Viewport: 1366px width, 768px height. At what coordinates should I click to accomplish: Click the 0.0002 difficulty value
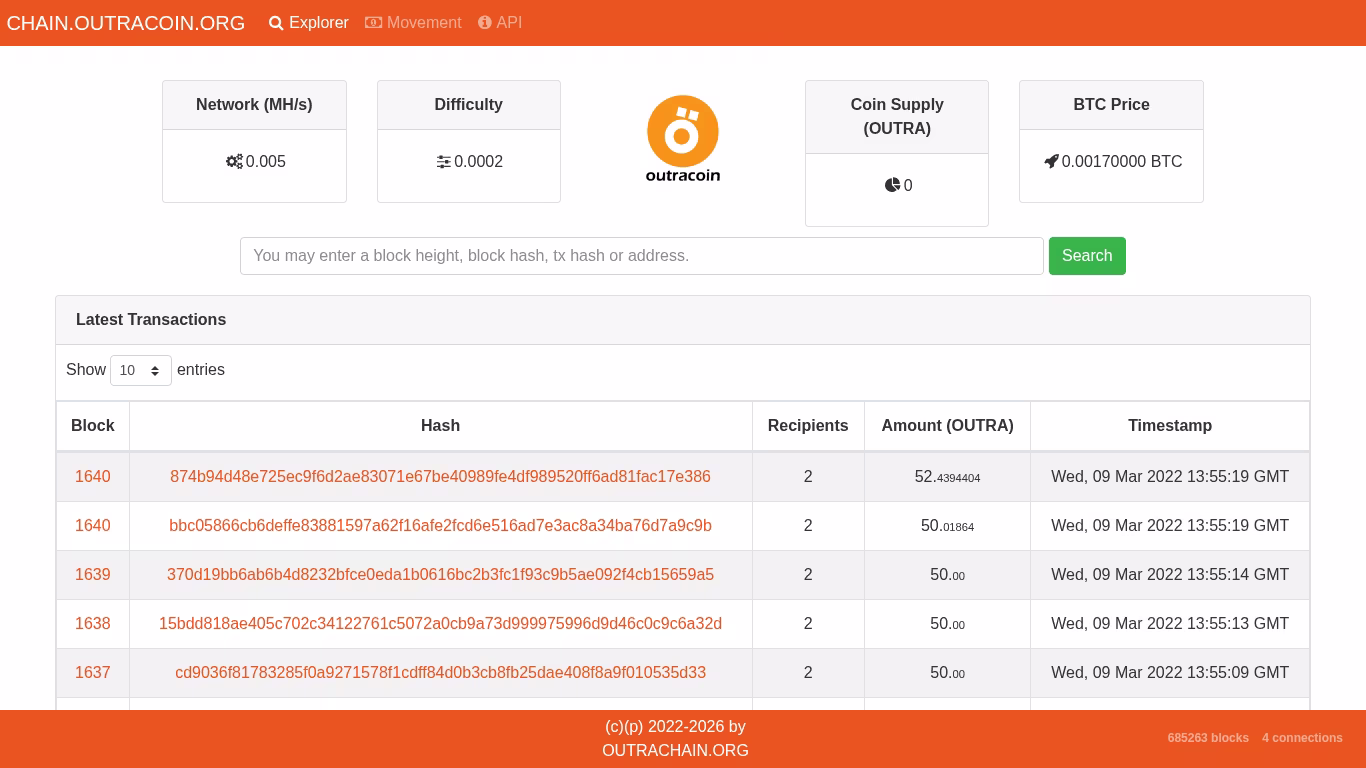tap(479, 162)
